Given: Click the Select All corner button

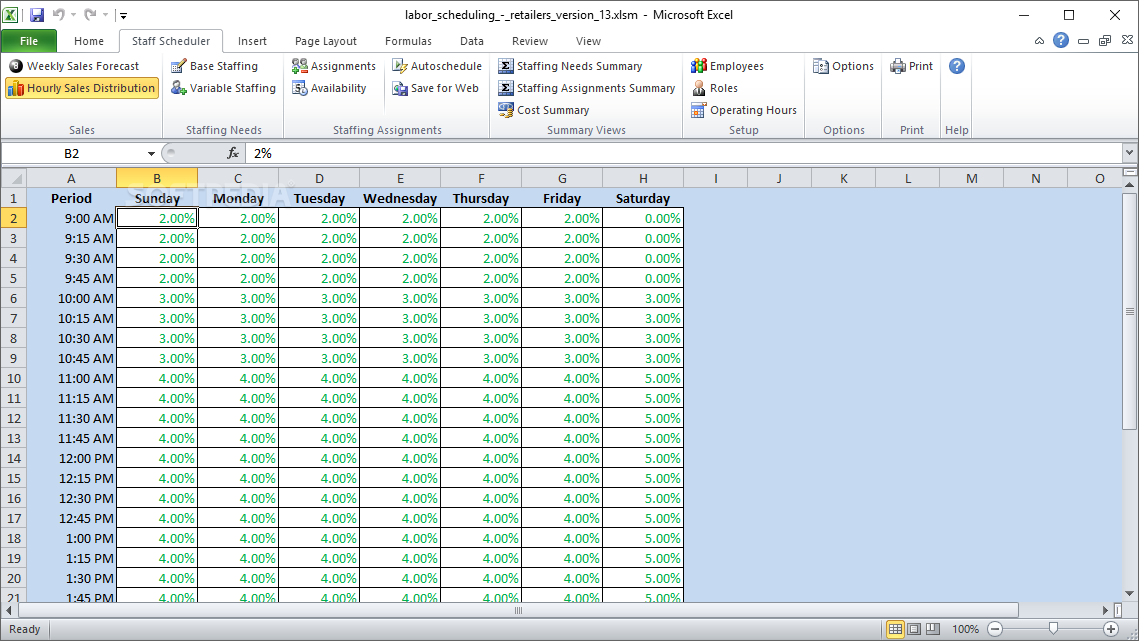Looking at the screenshot, I should [x=14, y=178].
